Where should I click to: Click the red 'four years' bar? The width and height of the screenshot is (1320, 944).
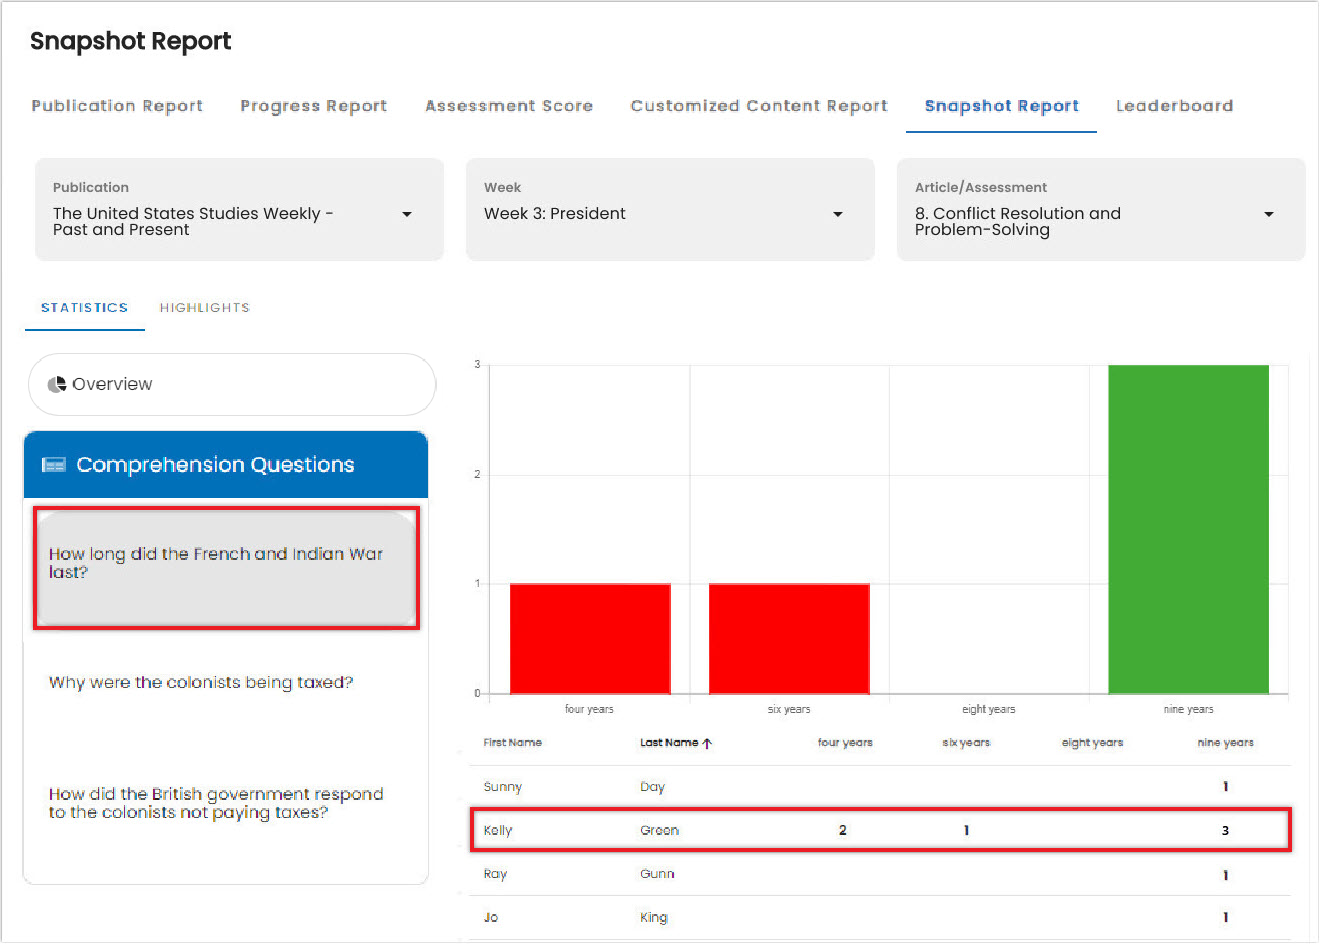click(x=589, y=638)
